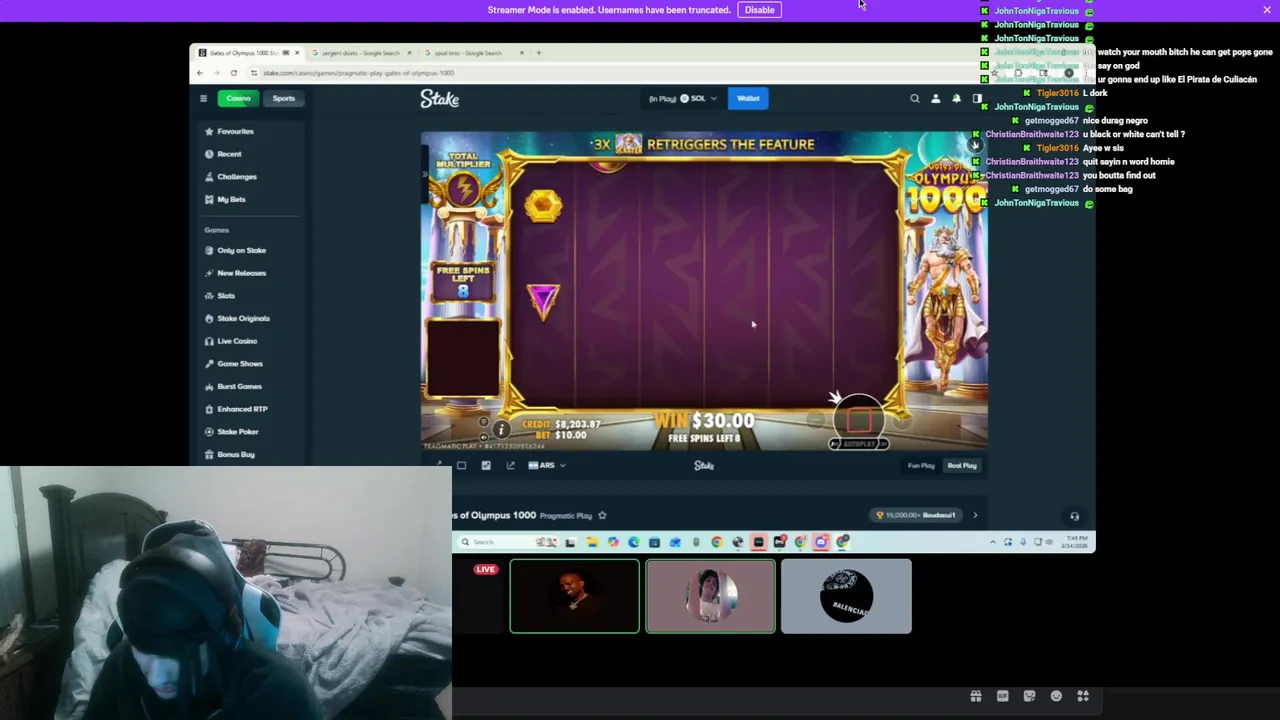Click the Windows taskbar search box
The image size is (1280, 720).
(x=510, y=542)
